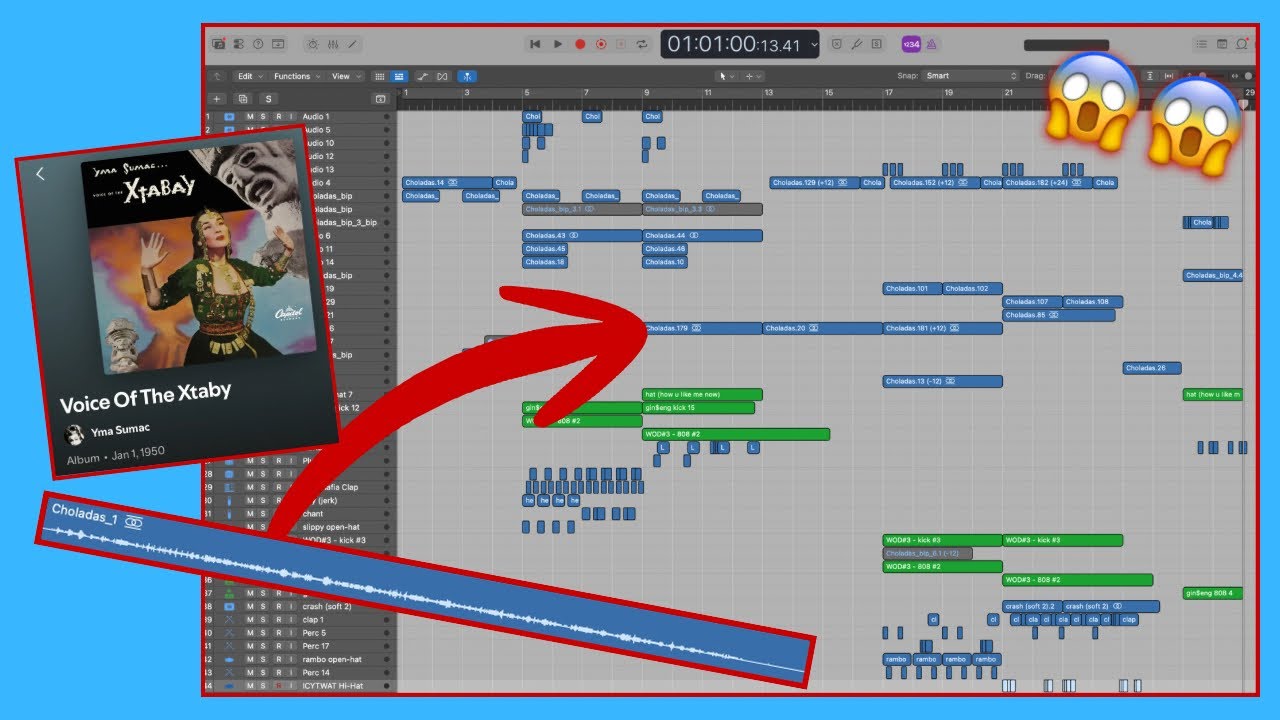The height and width of the screenshot is (720, 1280).
Task: Toggle the purple Count-in 1234 button
Action: click(911, 44)
